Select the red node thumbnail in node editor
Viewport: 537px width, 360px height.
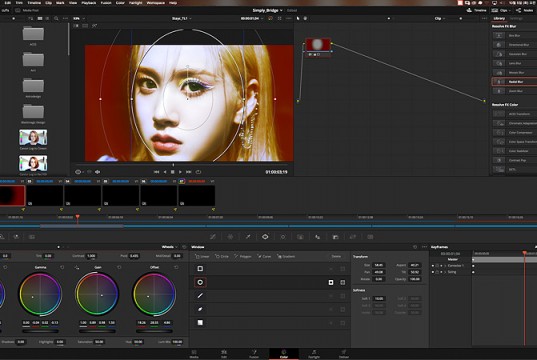coord(318,45)
